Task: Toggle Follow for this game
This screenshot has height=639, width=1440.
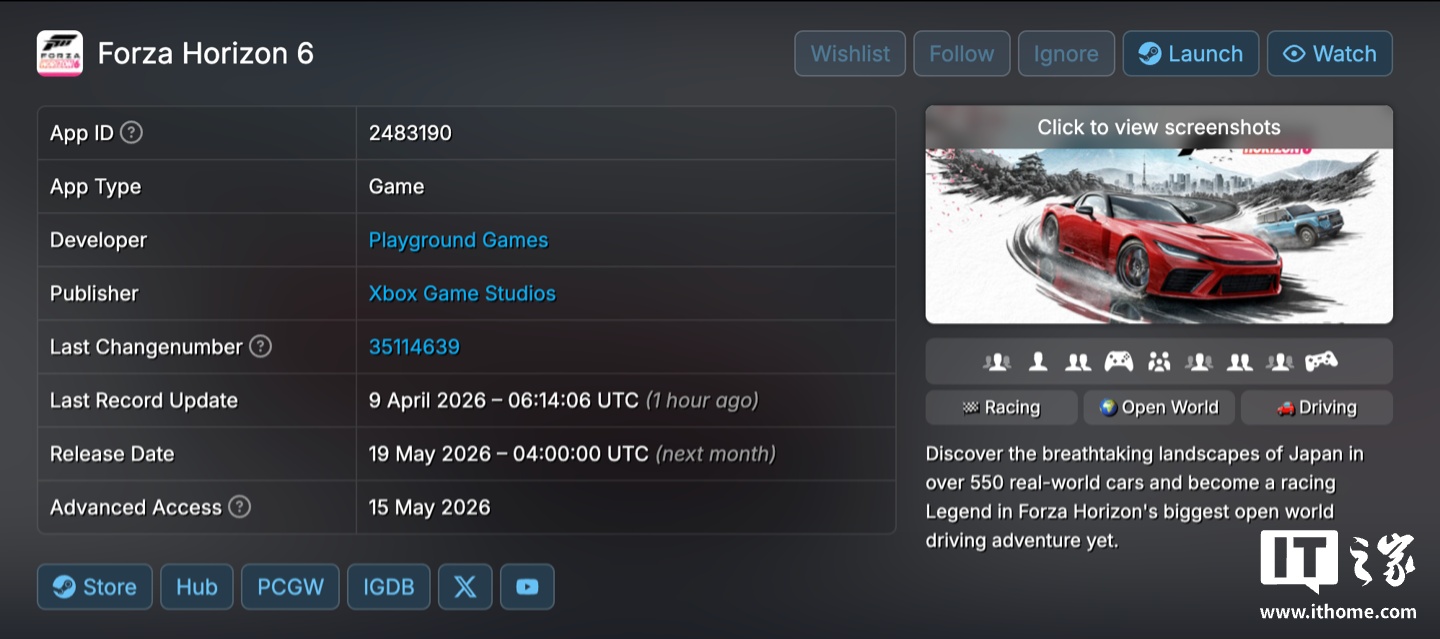Action: coord(961,54)
